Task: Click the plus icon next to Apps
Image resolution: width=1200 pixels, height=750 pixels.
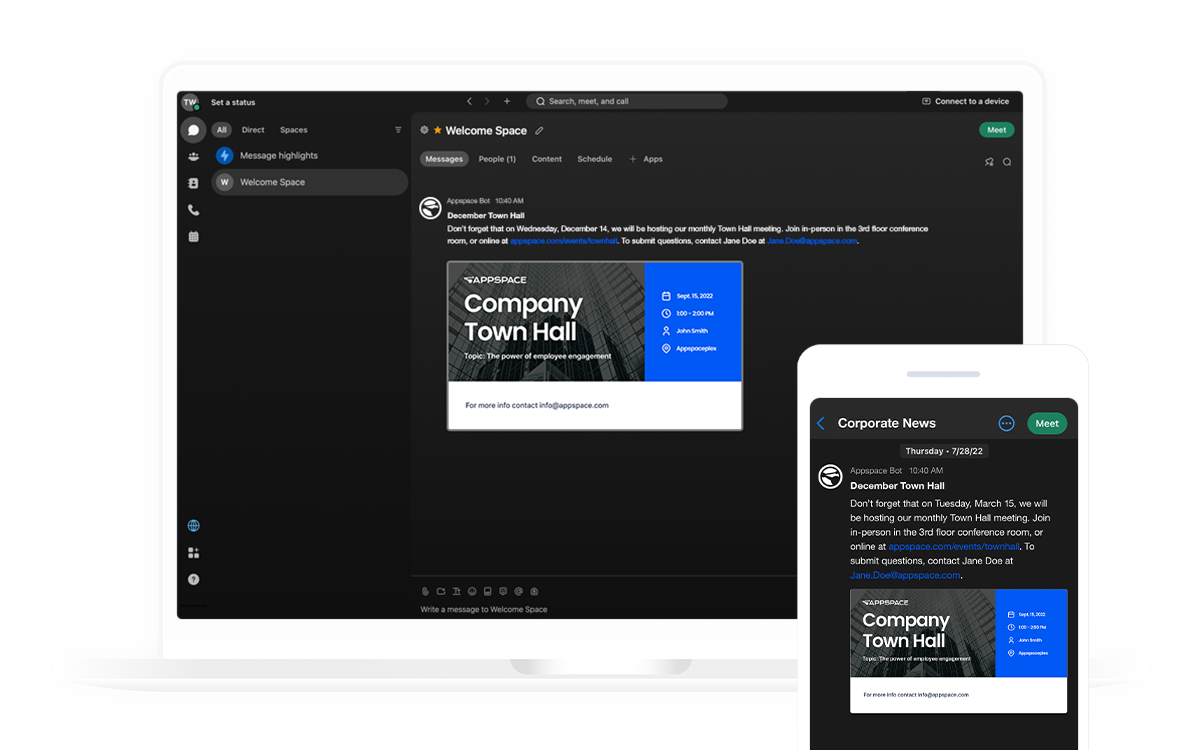Action: 632,159
